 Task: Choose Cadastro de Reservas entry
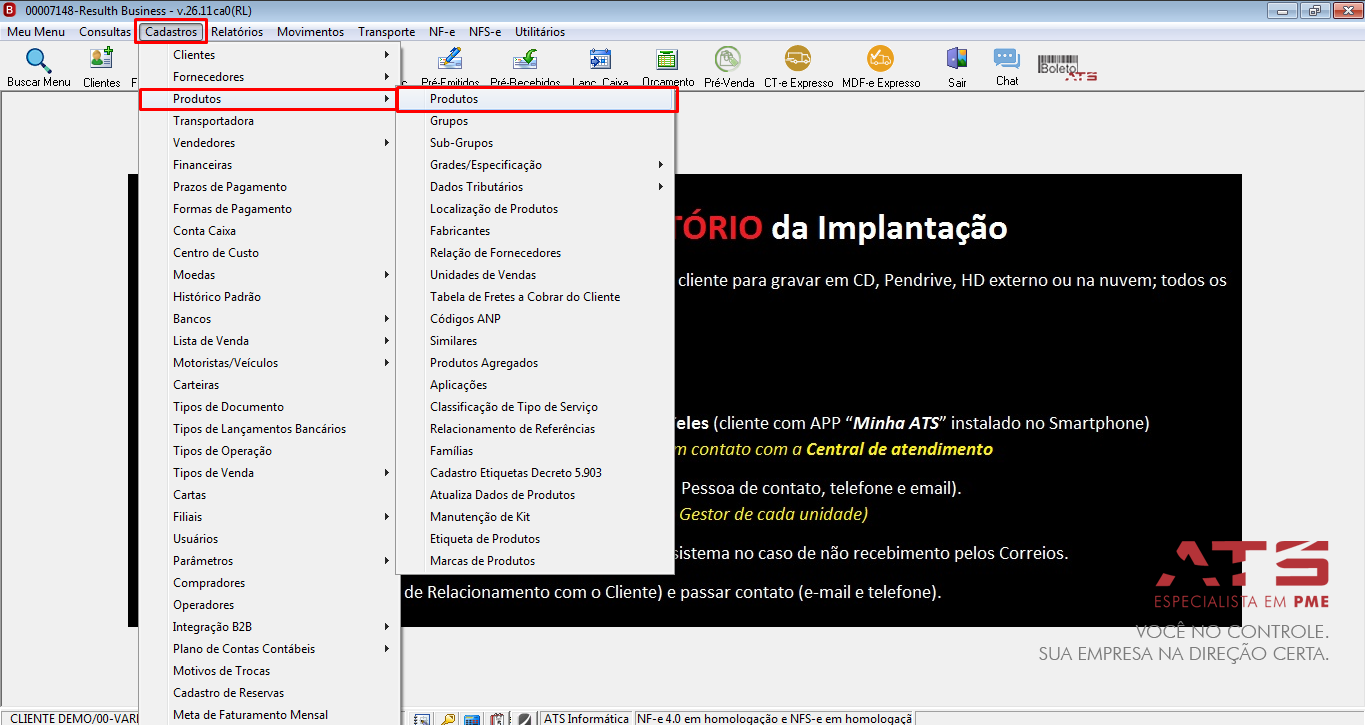[x=269, y=693]
